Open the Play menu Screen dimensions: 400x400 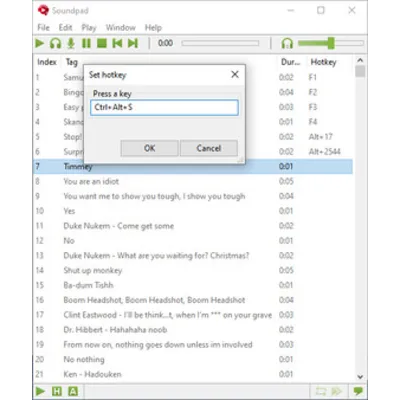point(89,28)
